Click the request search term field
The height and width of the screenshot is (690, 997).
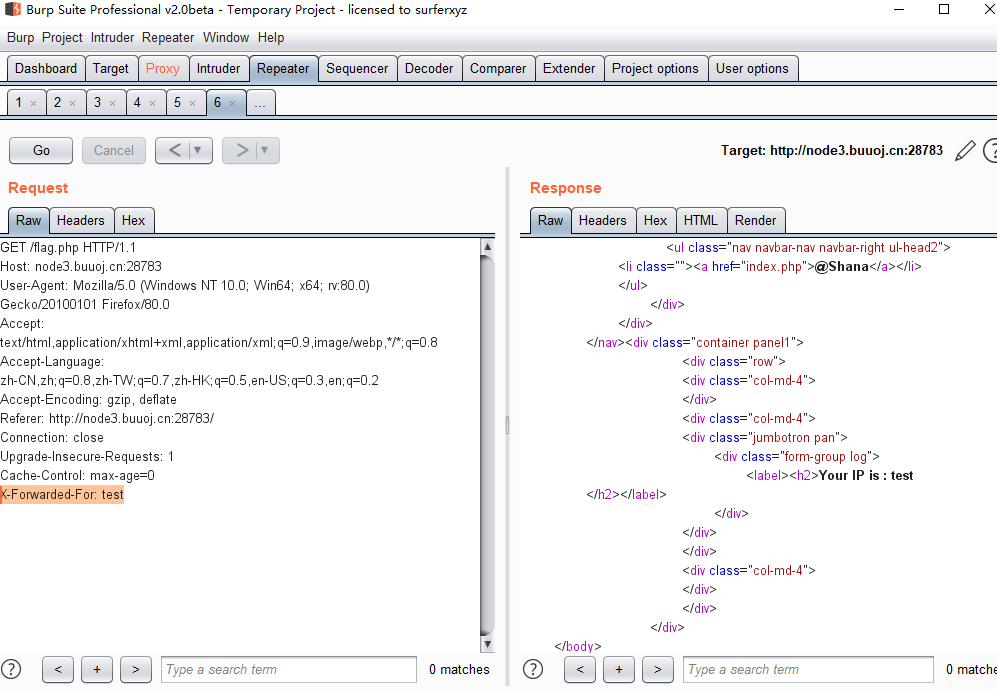point(288,669)
